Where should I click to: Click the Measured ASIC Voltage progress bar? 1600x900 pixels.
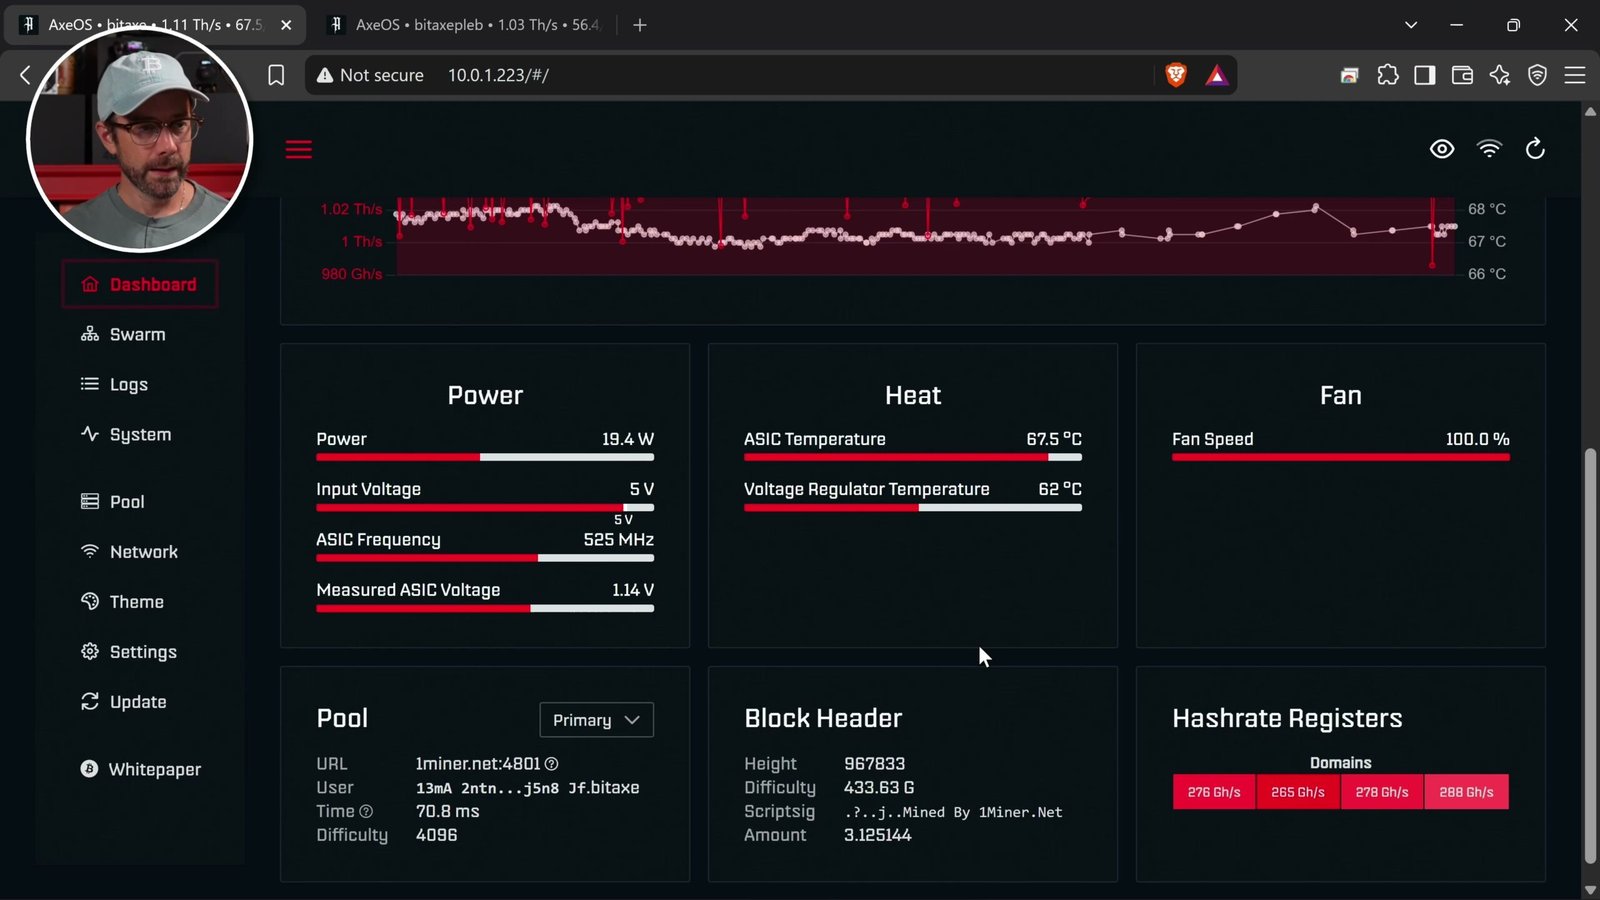tap(485, 608)
